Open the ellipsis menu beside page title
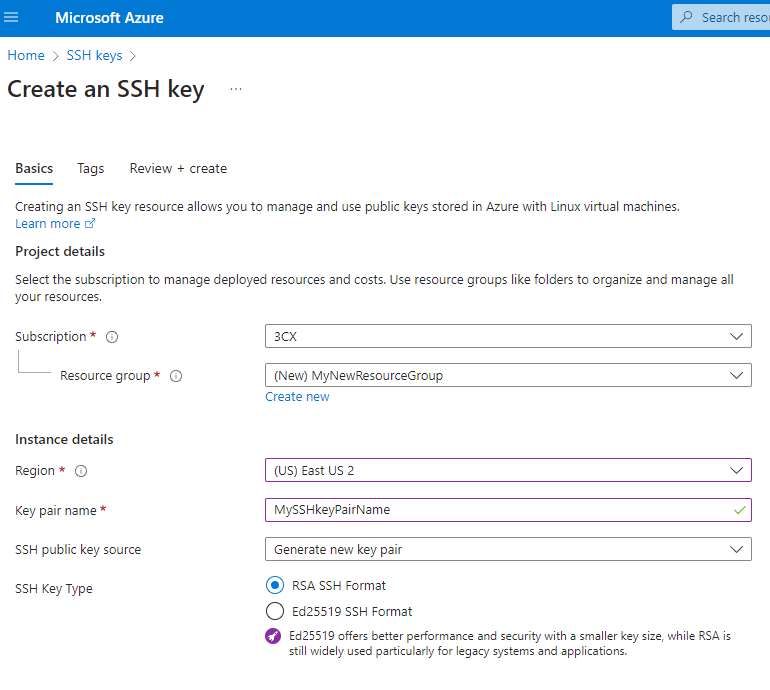 coord(236,89)
